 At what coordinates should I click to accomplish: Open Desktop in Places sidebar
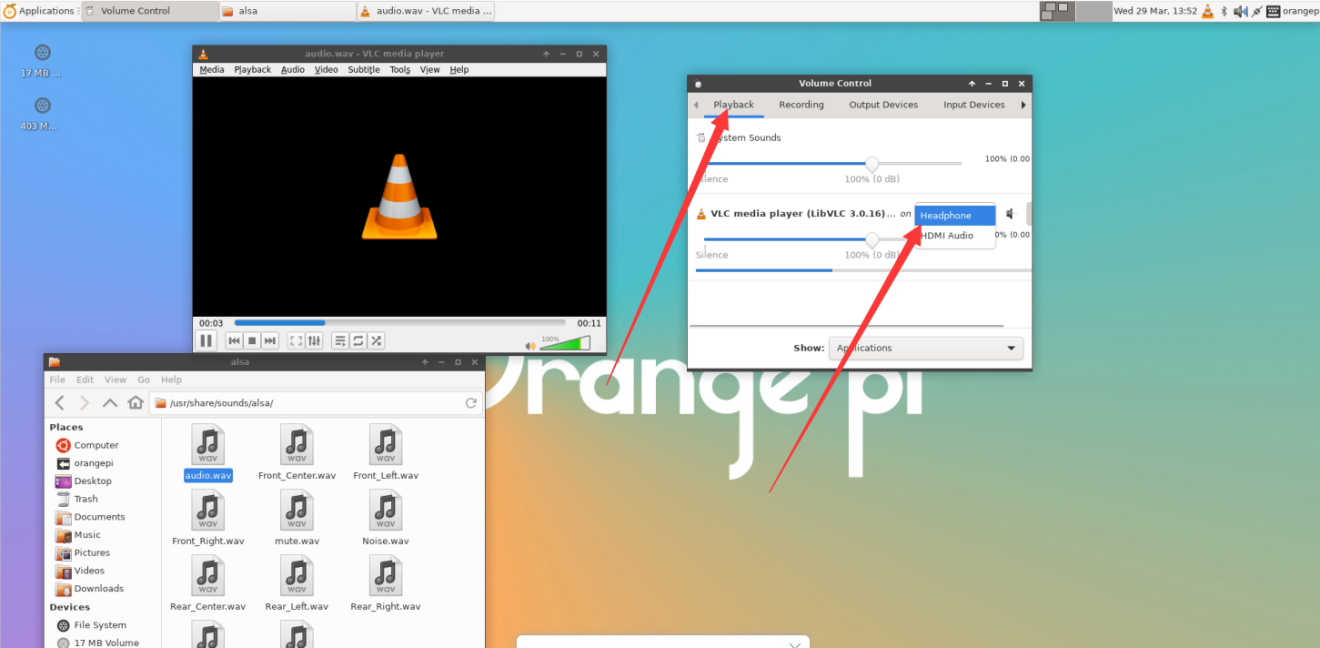(x=92, y=481)
